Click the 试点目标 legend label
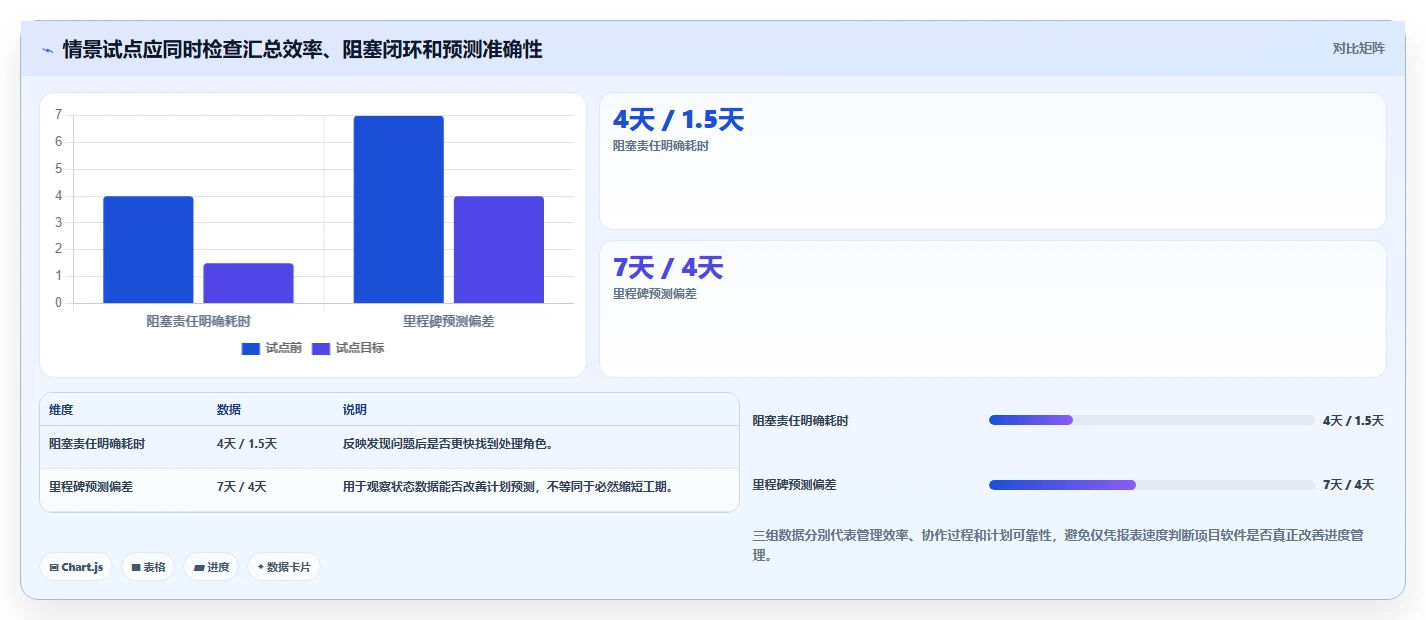The width and height of the screenshot is (1426, 620). click(360, 348)
